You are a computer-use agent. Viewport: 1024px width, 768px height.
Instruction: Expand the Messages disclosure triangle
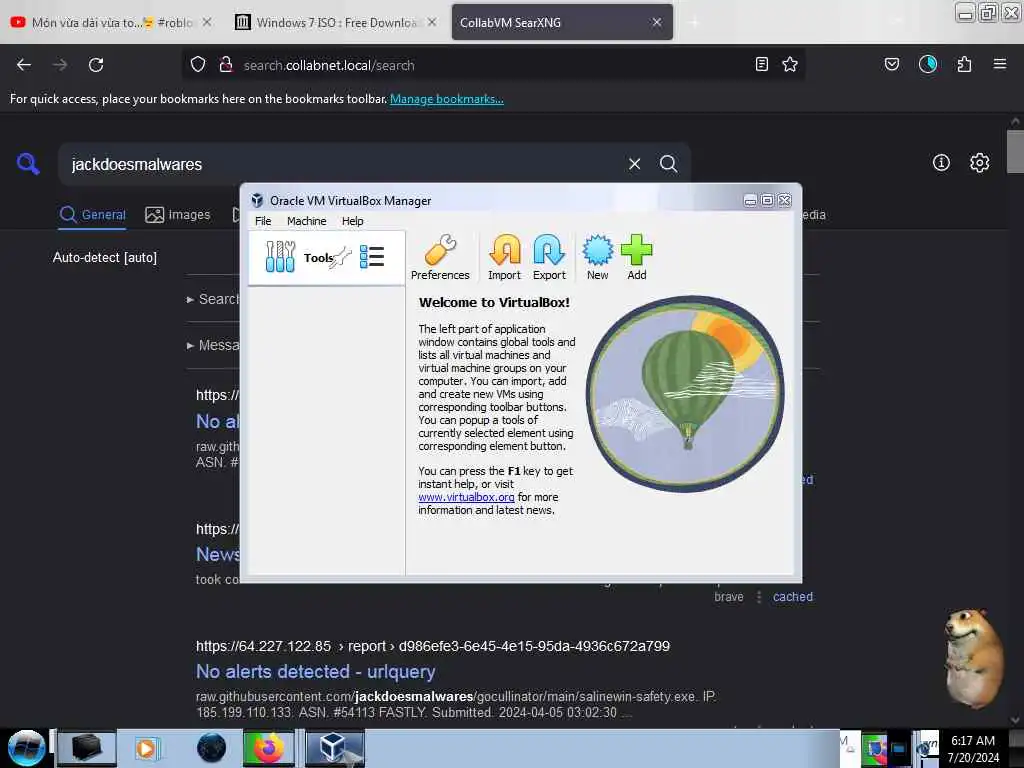point(190,345)
